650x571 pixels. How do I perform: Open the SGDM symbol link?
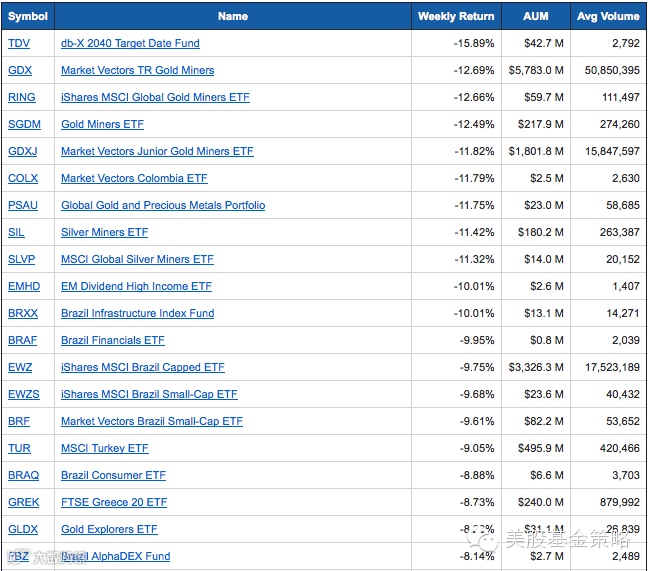pos(24,124)
